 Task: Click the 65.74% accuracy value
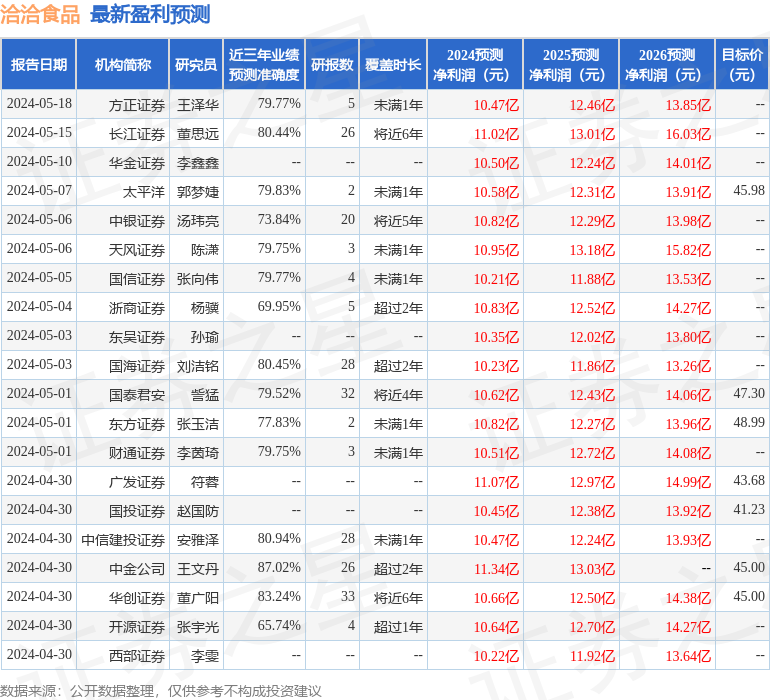pos(279,625)
